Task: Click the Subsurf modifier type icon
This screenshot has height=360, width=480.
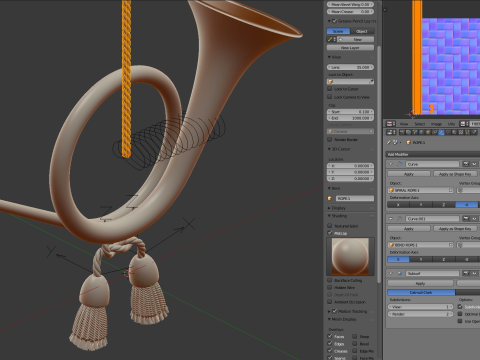Action: click(x=400, y=273)
